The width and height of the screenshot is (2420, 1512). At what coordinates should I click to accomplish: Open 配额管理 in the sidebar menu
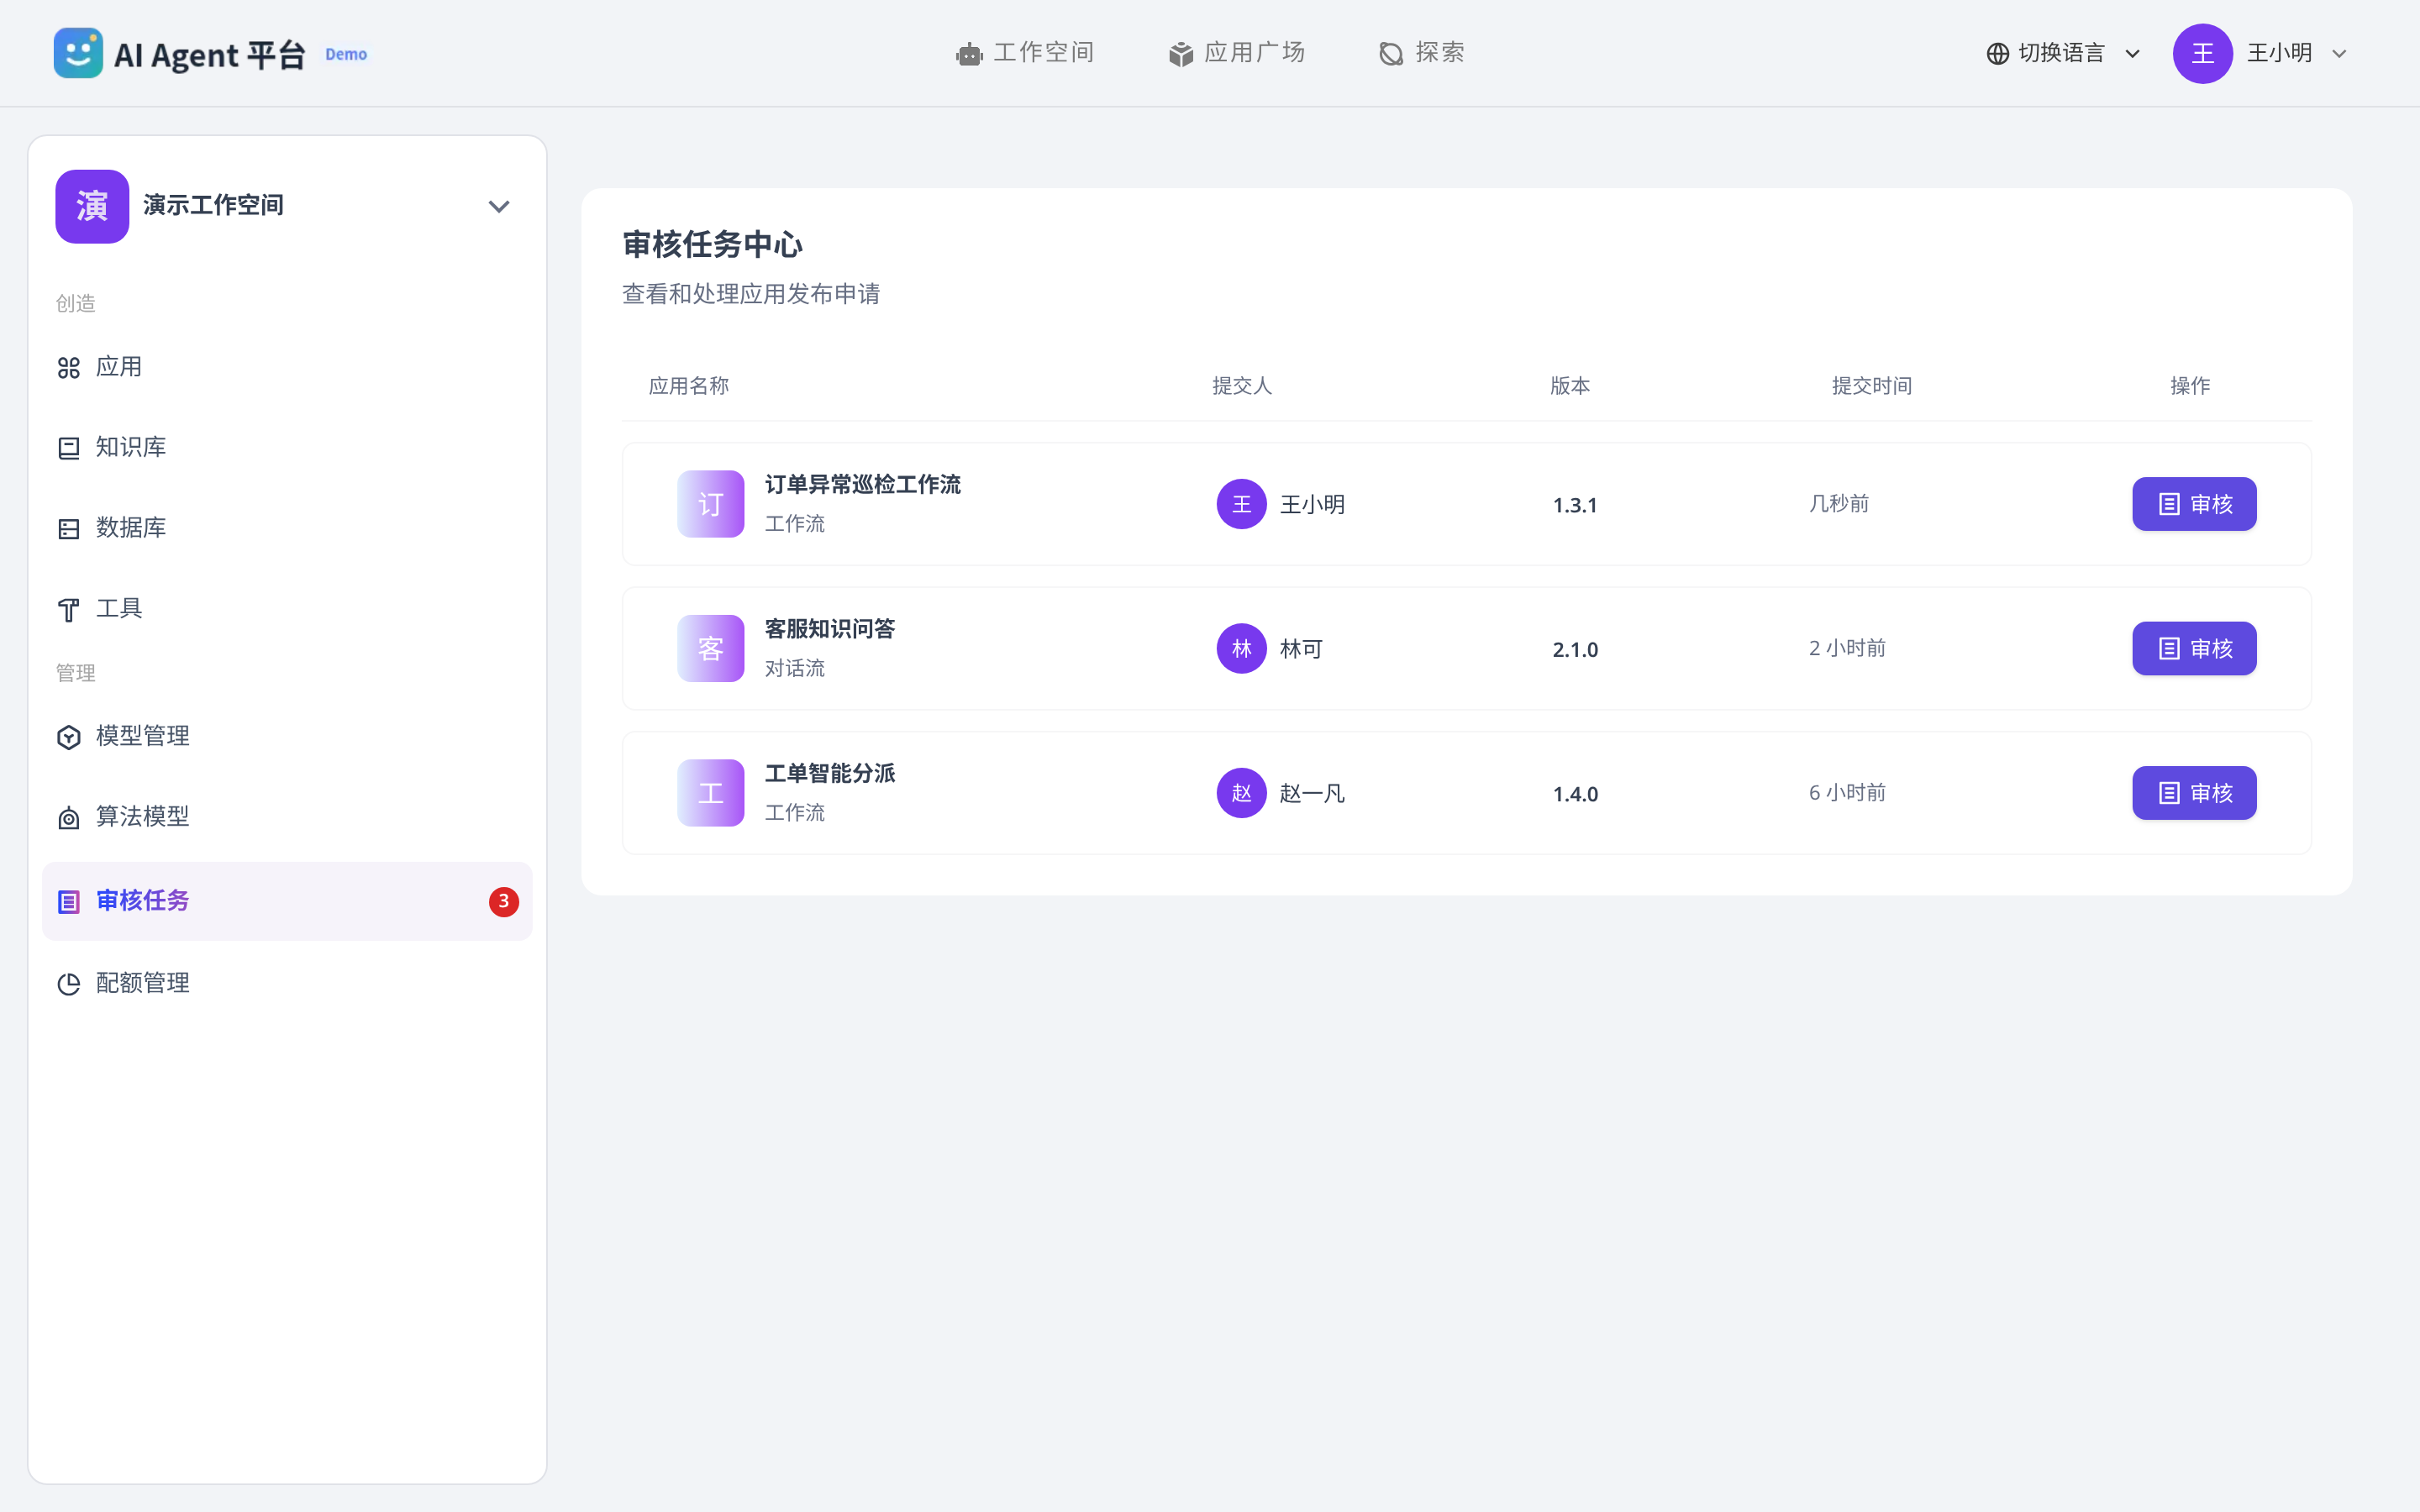[x=287, y=983]
